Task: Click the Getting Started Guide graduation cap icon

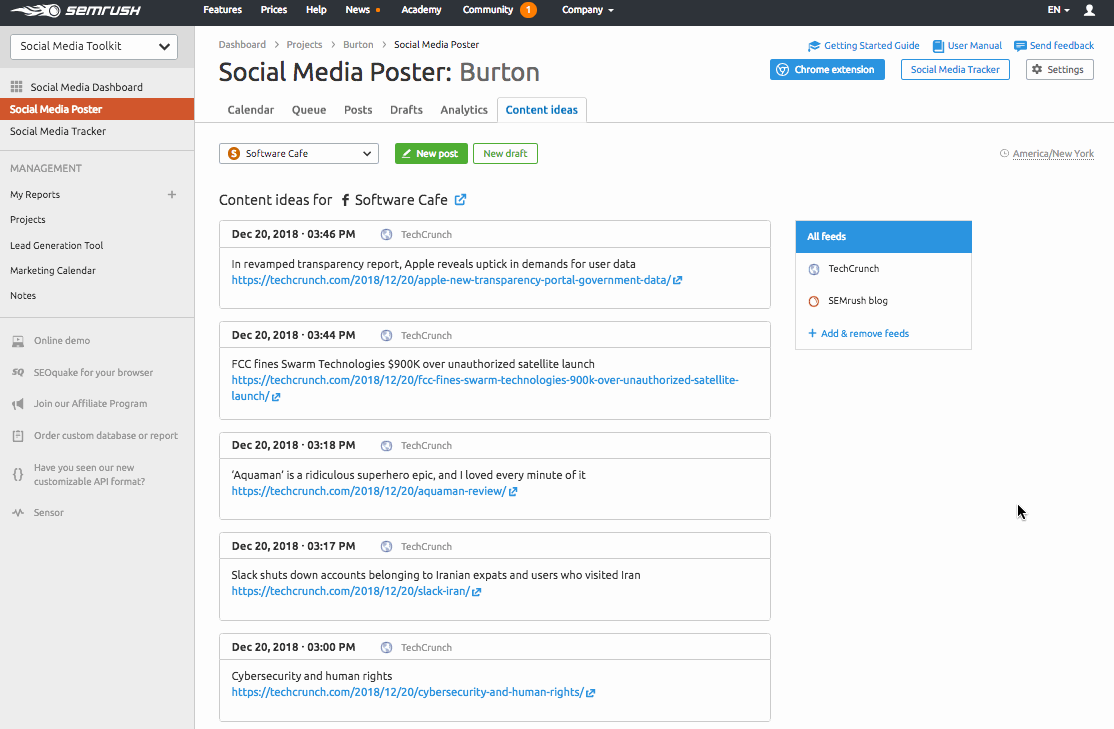Action: pyautogui.click(x=814, y=46)
